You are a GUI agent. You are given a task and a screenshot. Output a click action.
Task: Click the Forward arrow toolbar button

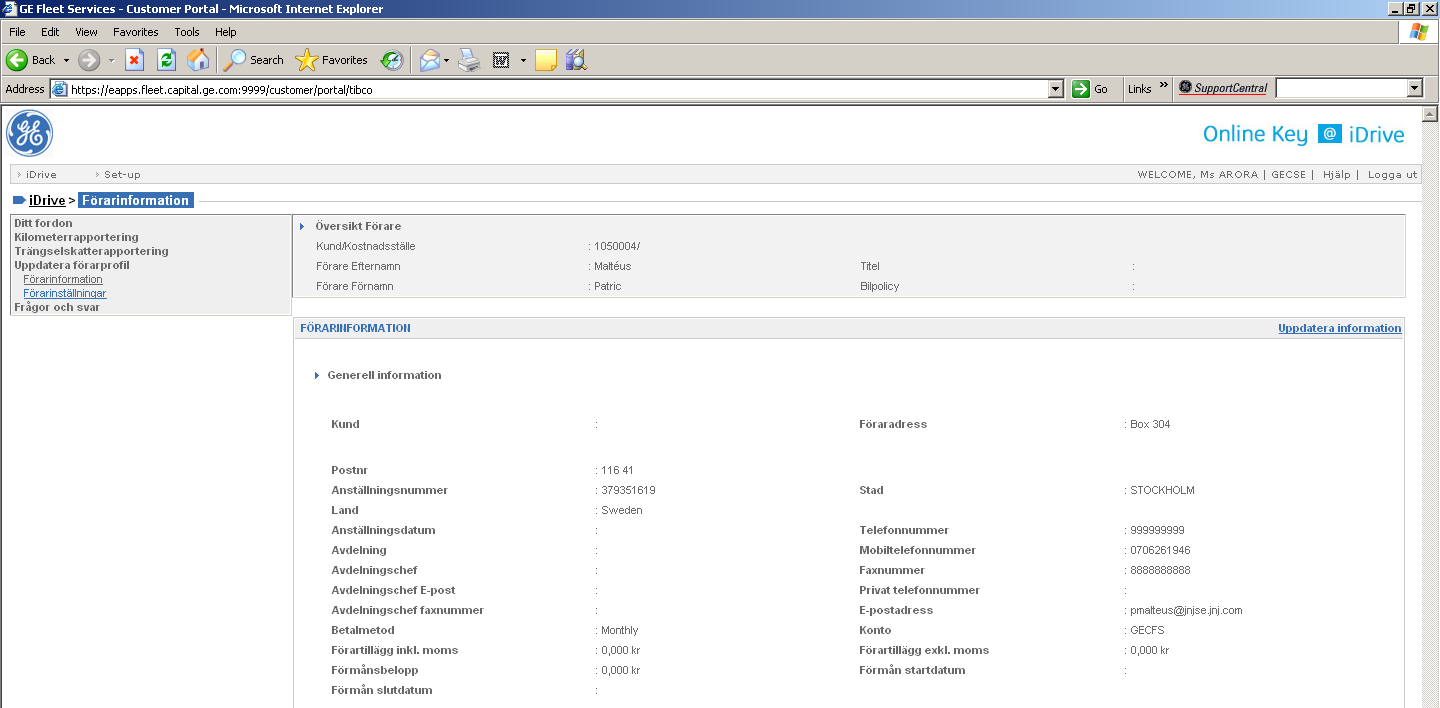[x=89, y=60]
